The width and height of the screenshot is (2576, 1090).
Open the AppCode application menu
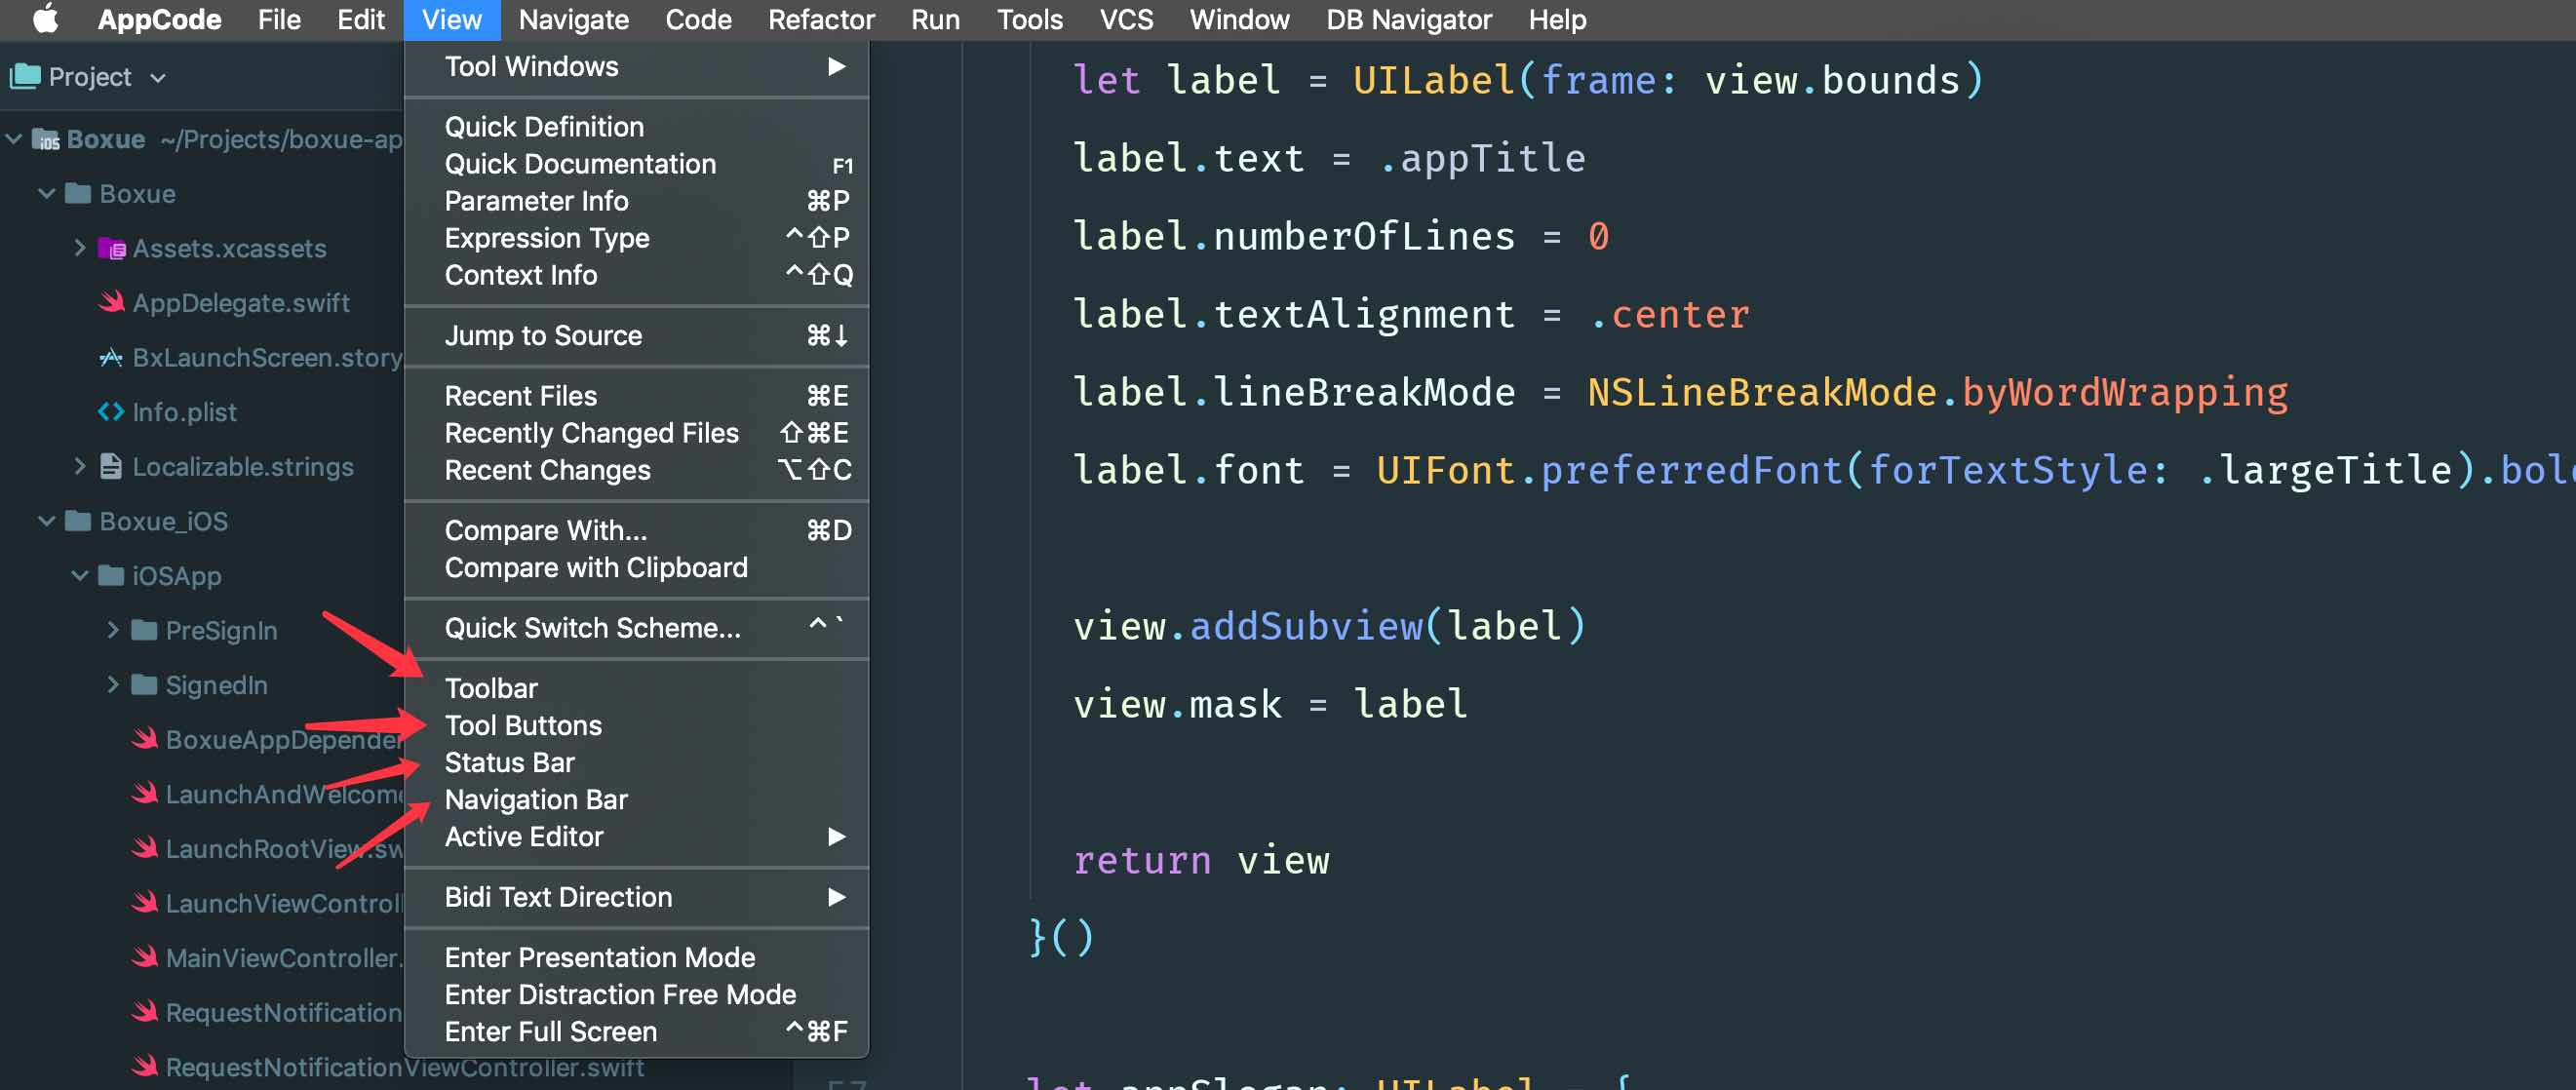pyautogui.click(x=159, y=19)
